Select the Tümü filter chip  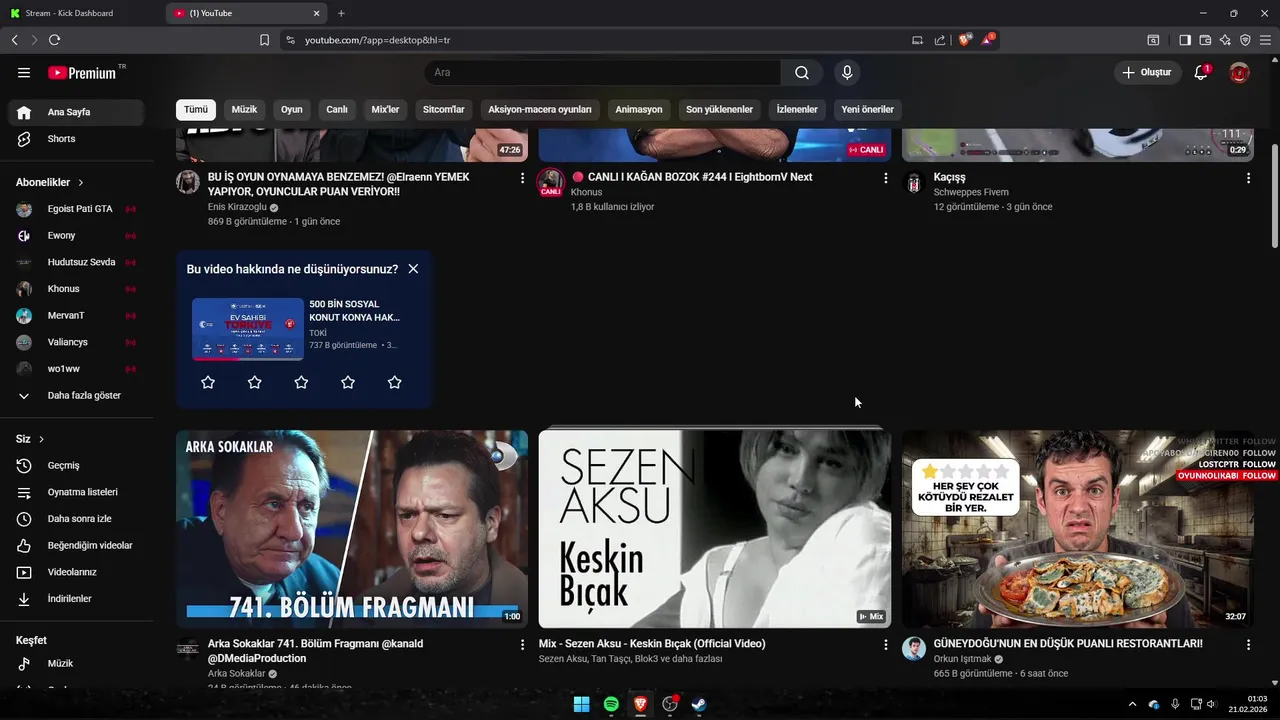coord(196,109)
